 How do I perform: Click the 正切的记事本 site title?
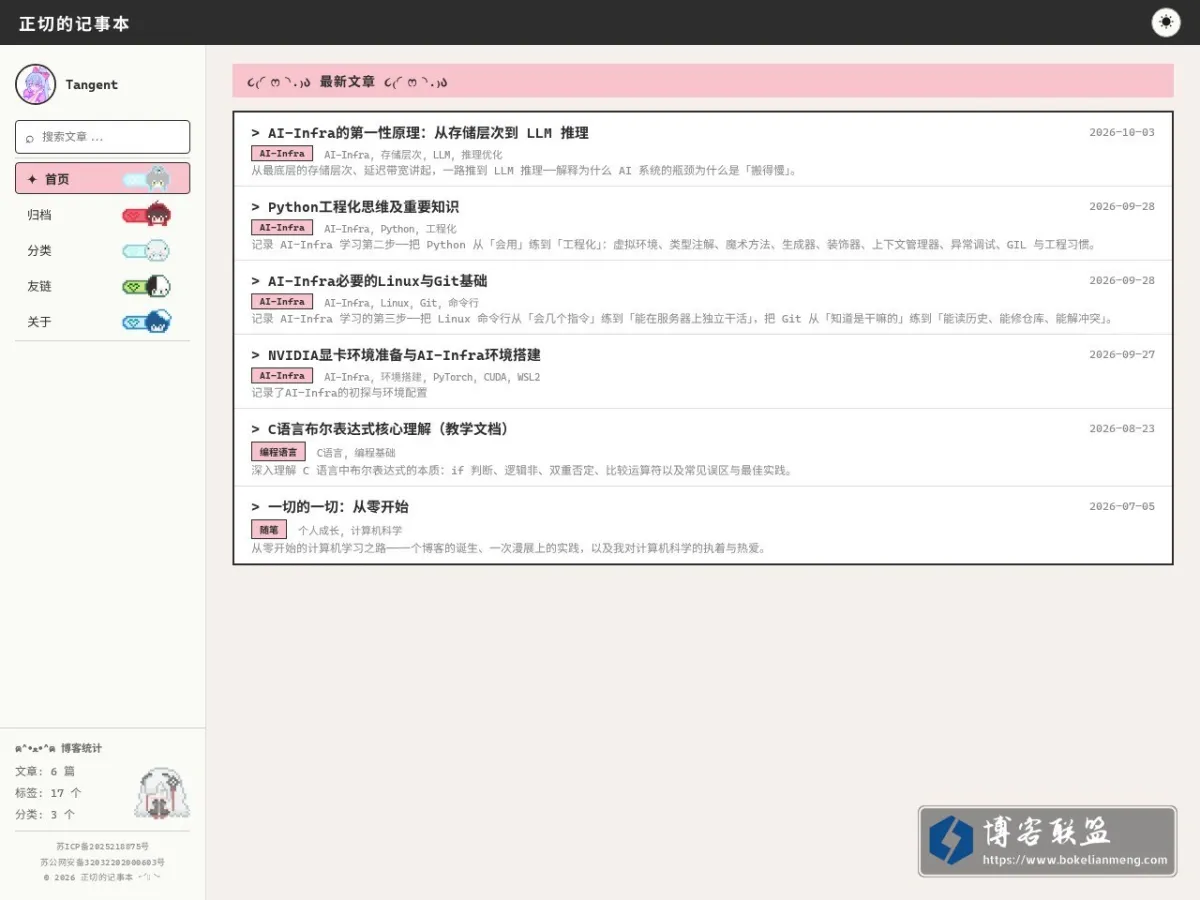tap(74, 23)
